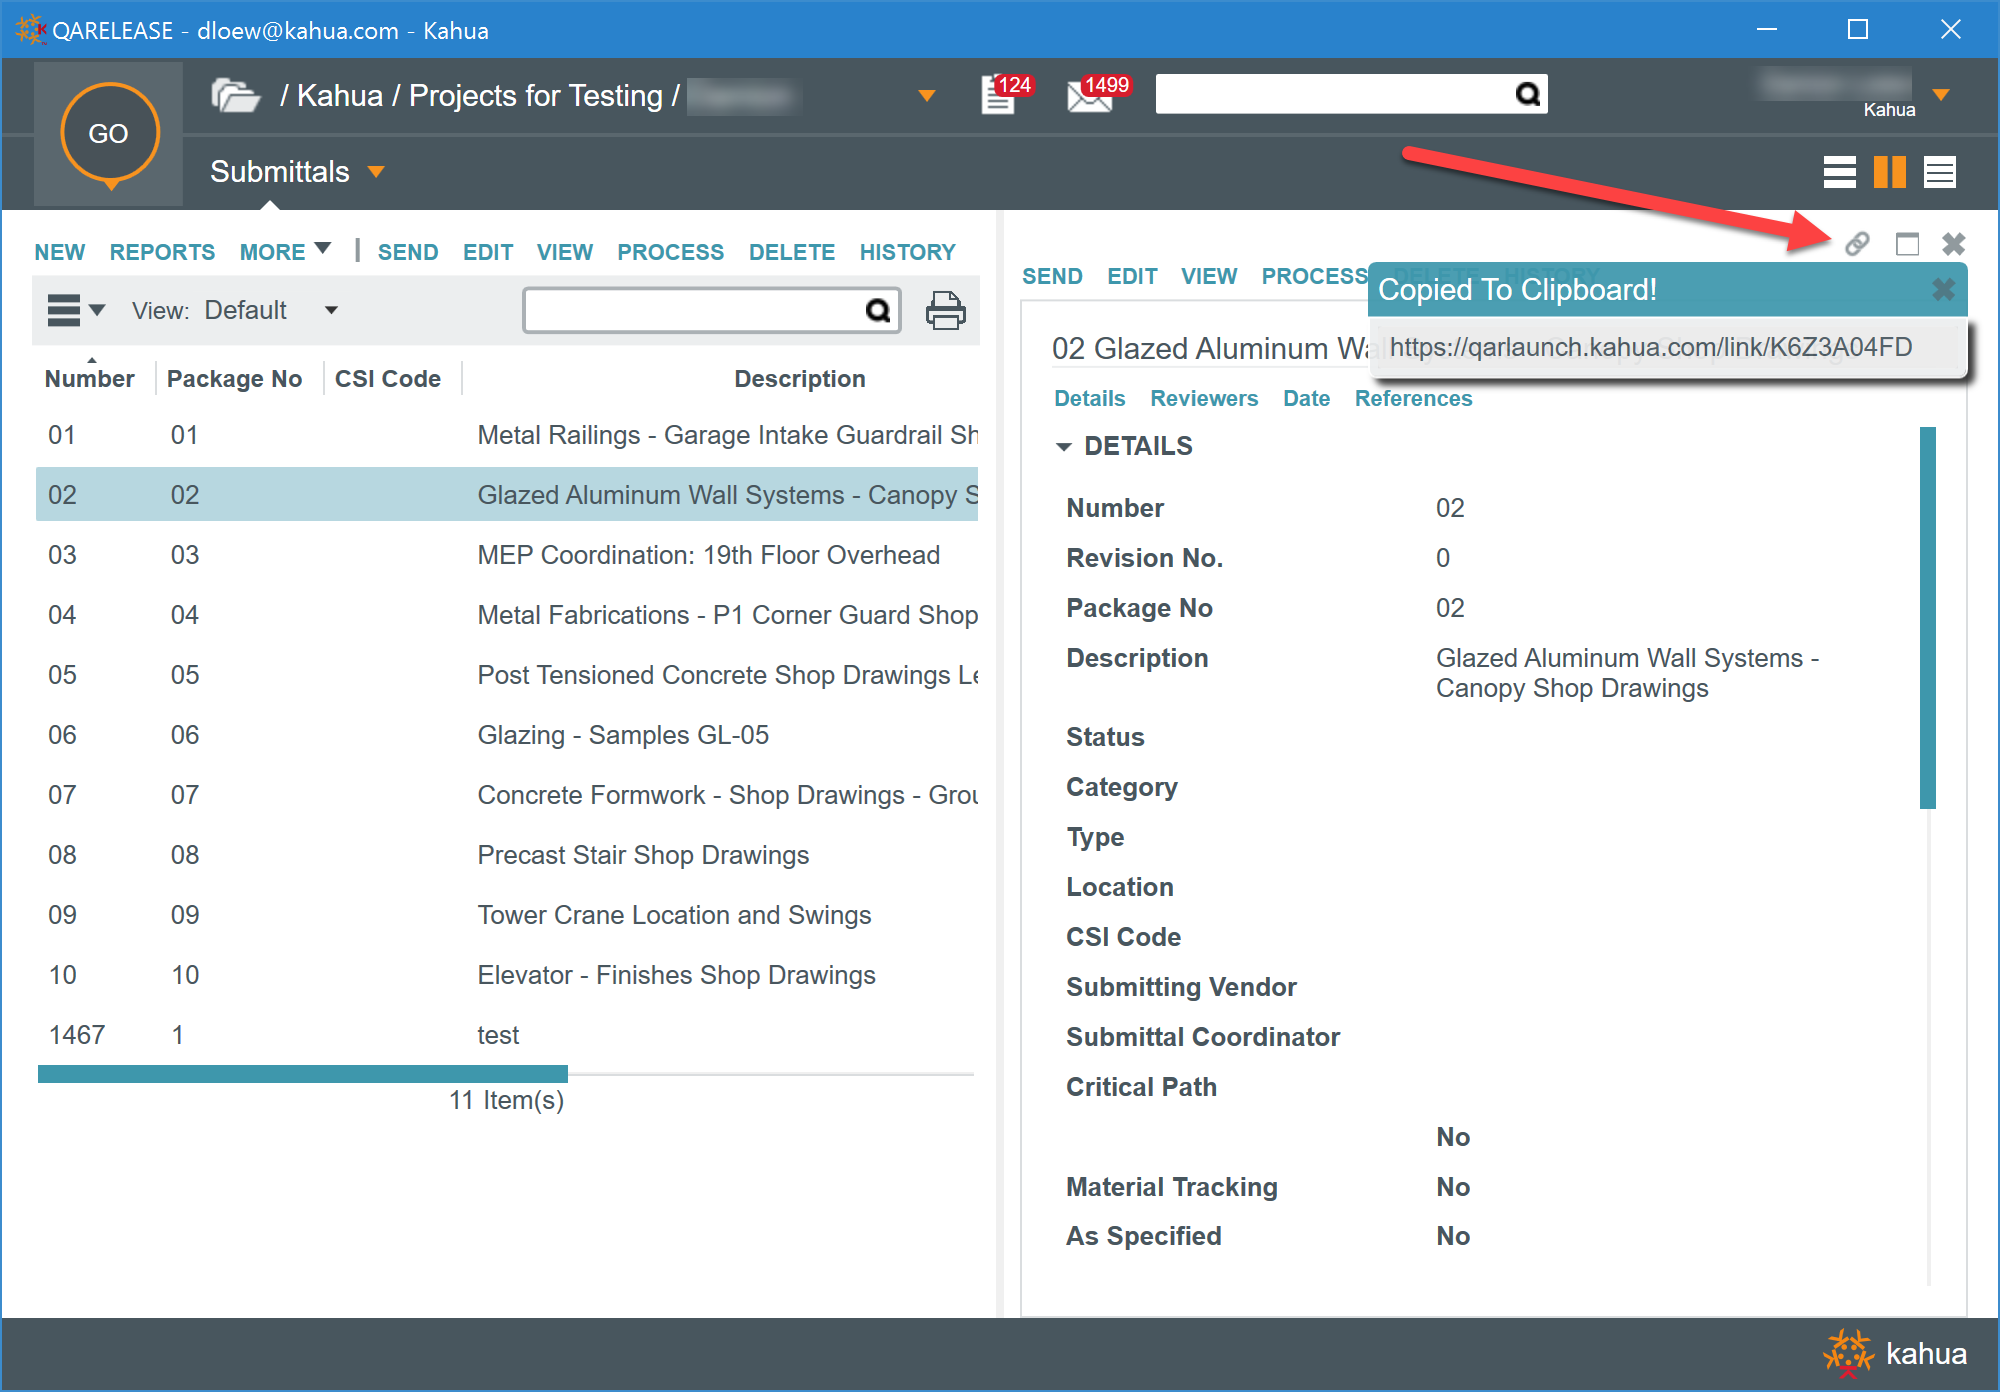This screenshot has height=1392, width=2000.
Task: Select the split two-column layout icon
Action: (1889, 172)
